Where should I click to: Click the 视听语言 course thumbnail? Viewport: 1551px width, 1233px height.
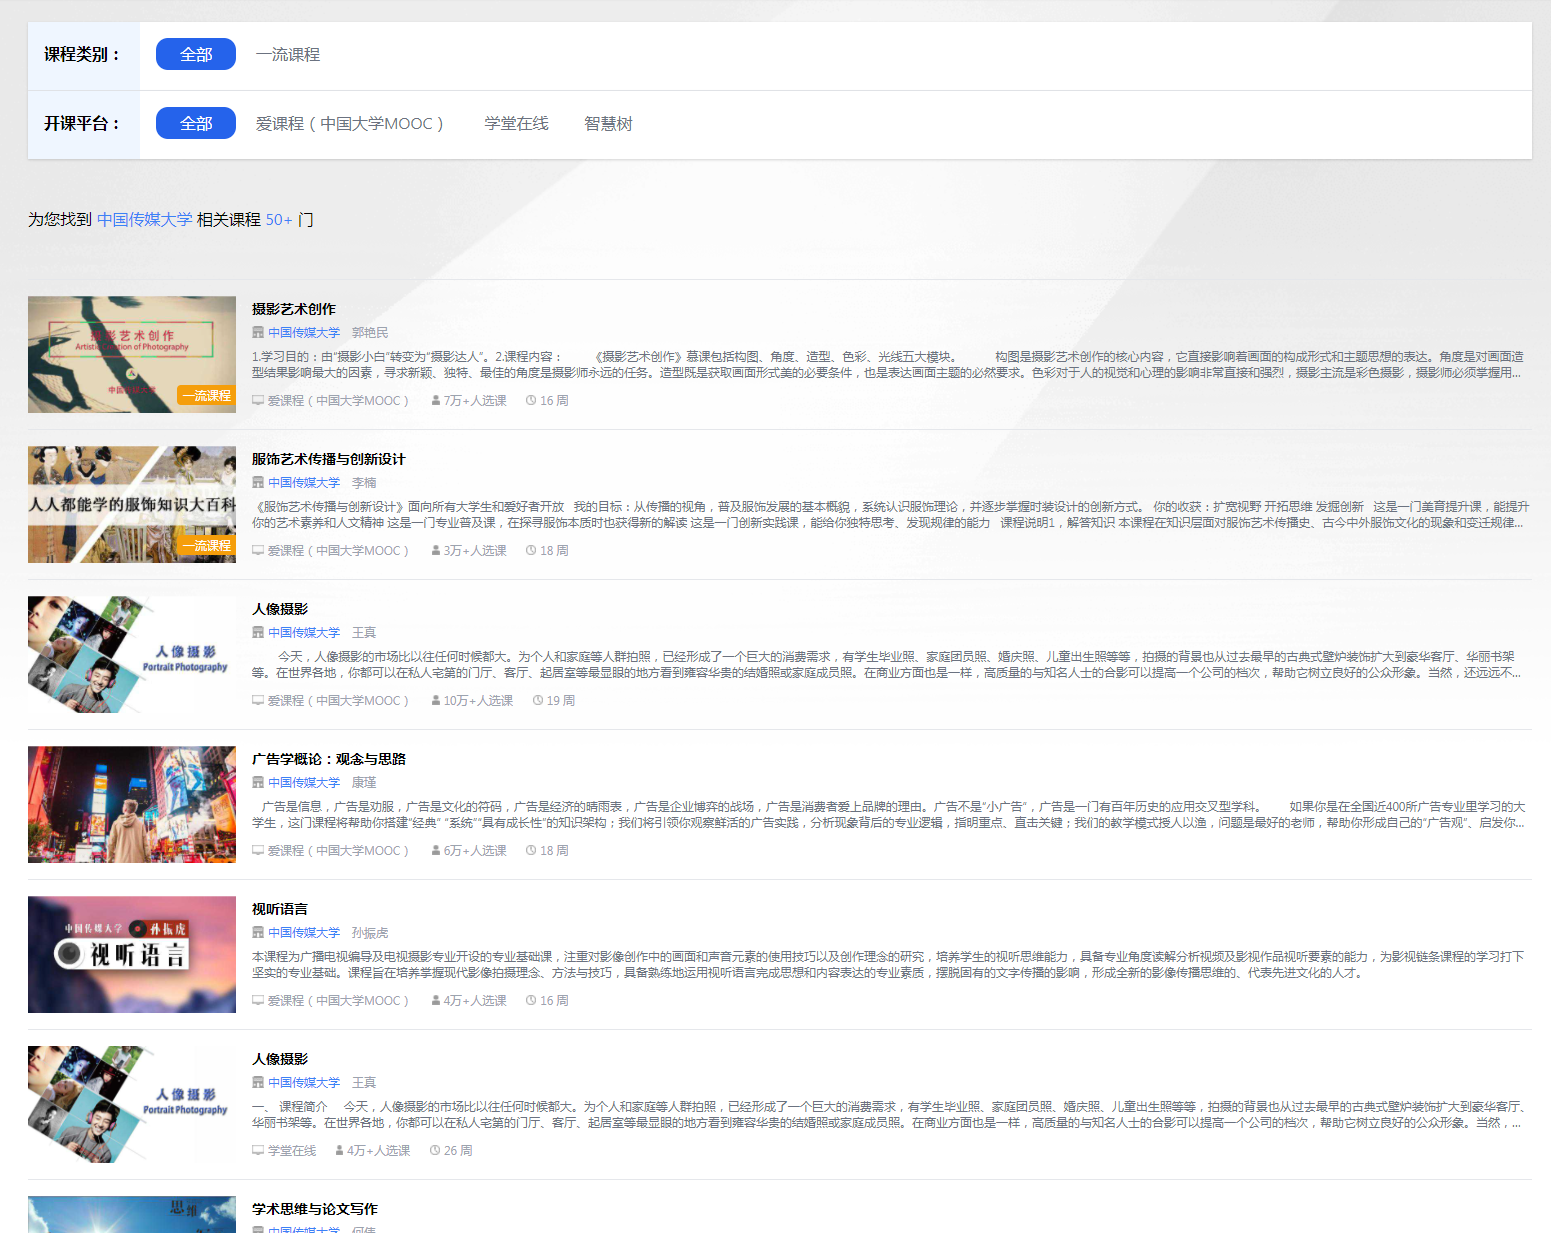click(132, 954)
